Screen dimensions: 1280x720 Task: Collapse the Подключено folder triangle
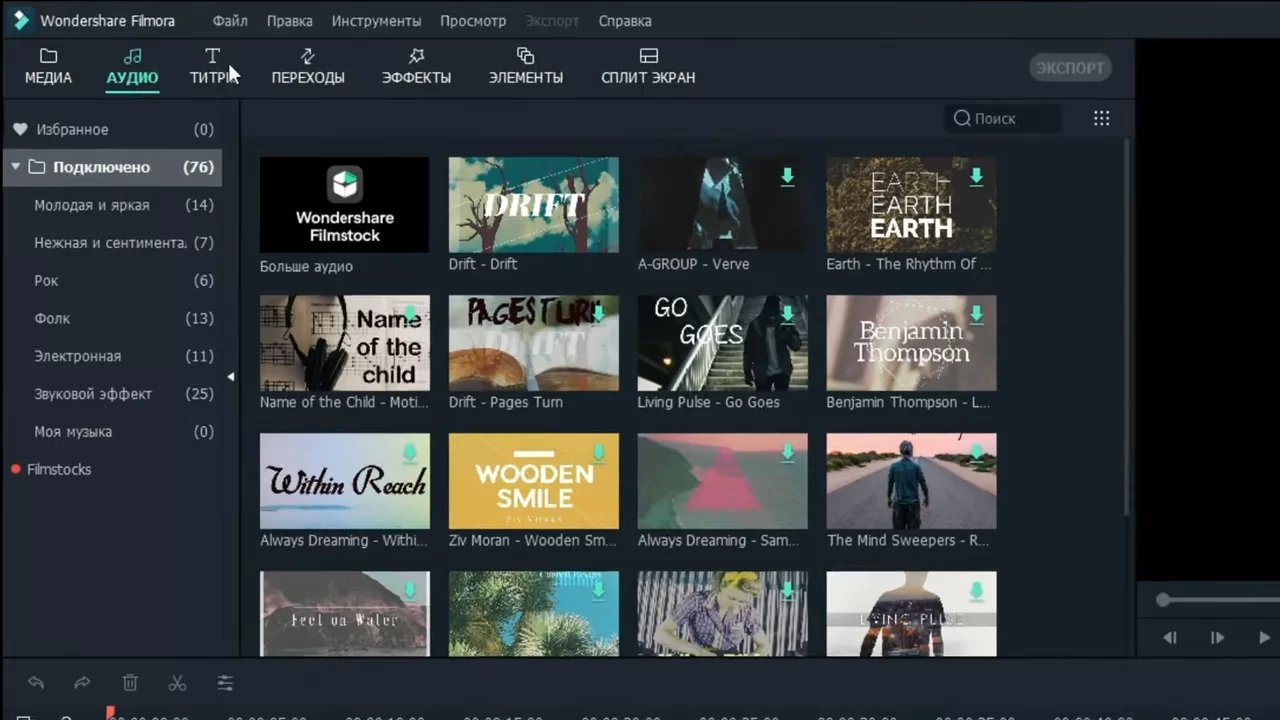point(16,167)
